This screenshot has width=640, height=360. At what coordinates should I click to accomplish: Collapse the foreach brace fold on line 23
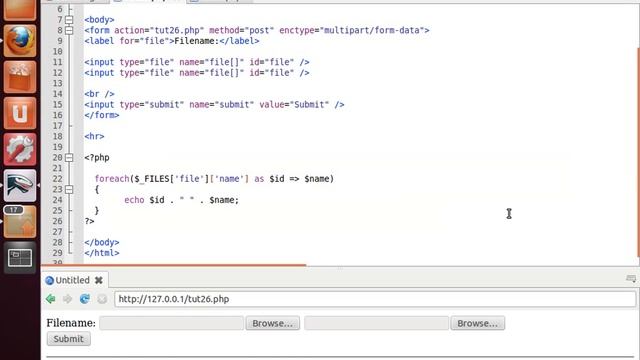(x=69, y=189)
